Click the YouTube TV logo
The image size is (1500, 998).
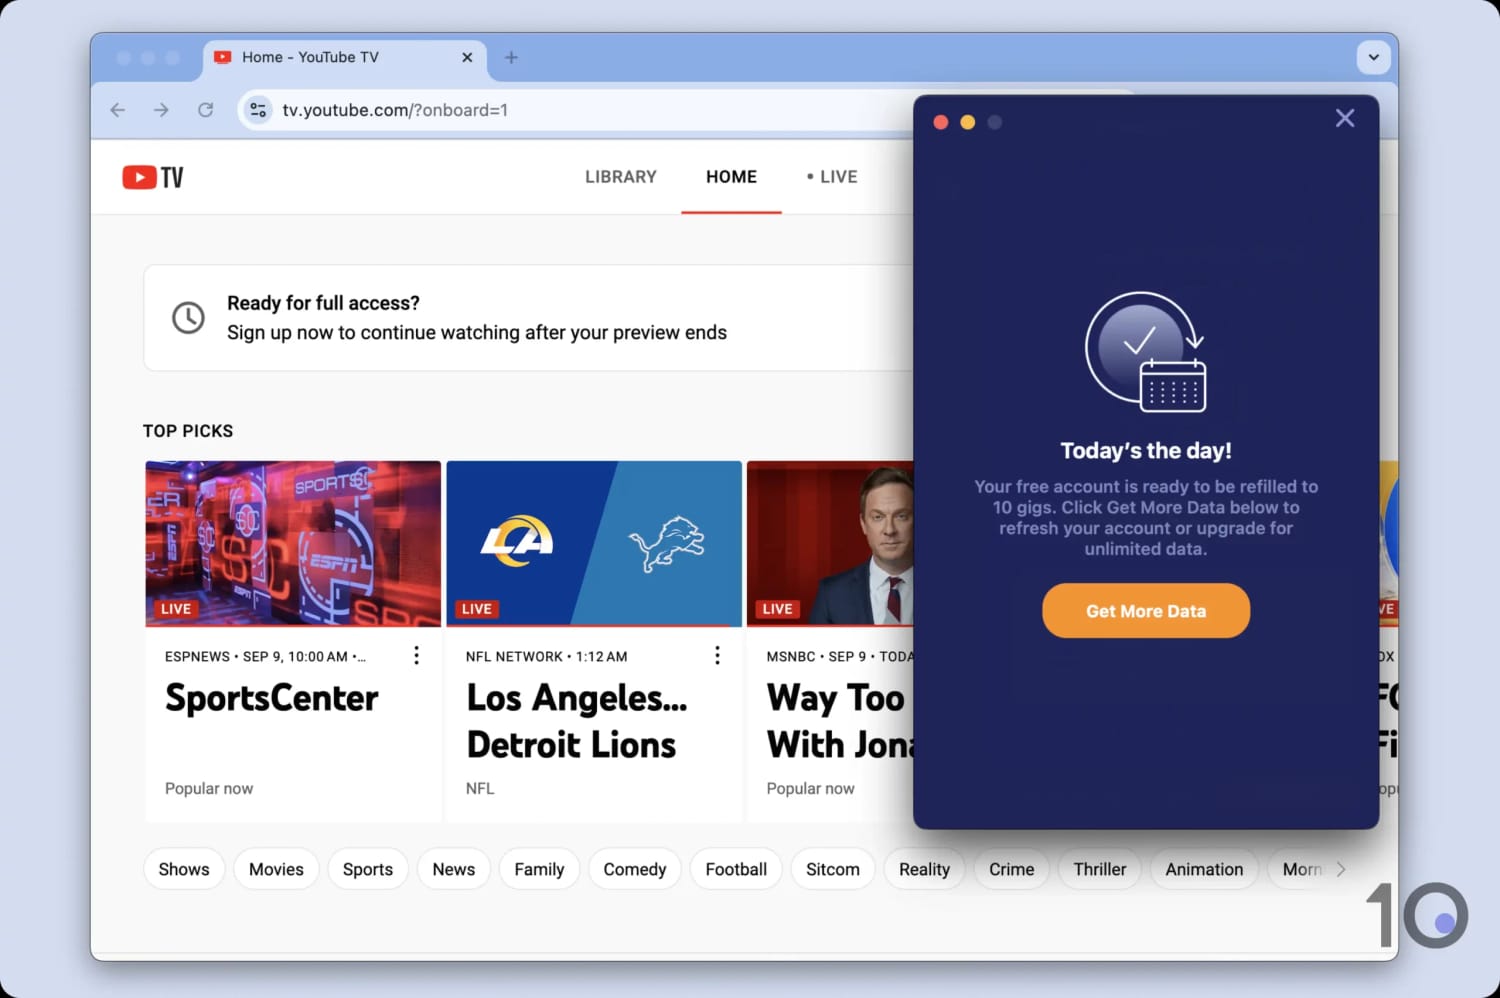coord(153,177)
